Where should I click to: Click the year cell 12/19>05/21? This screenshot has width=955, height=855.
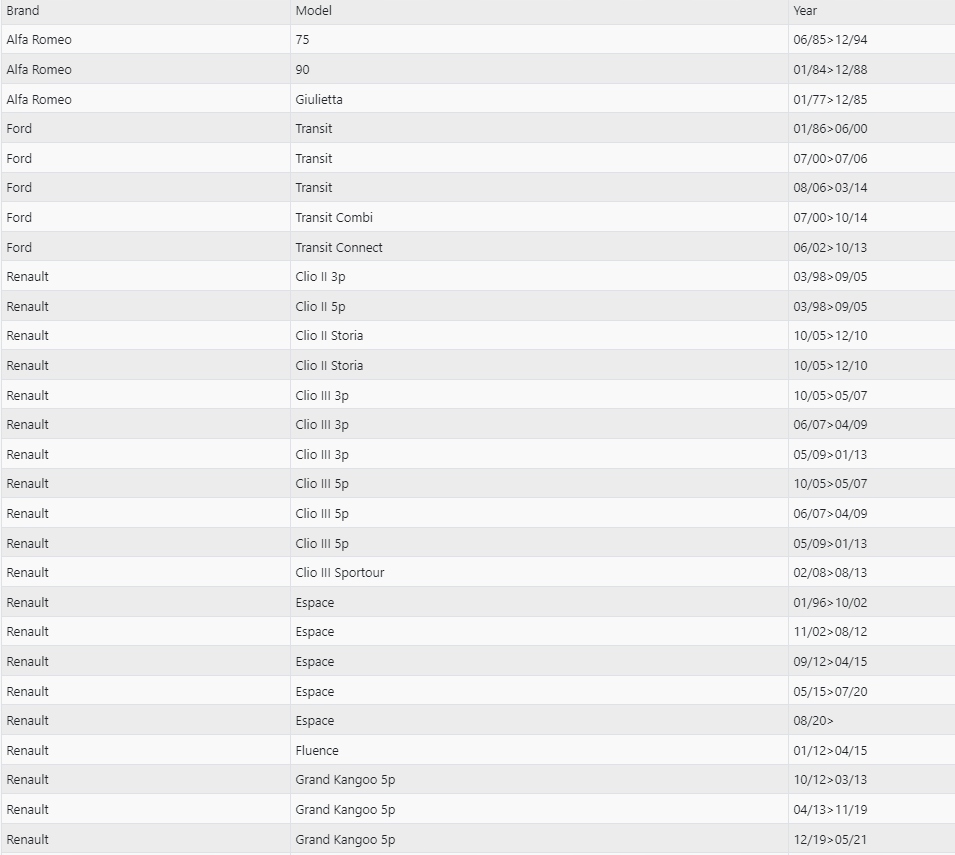pyautogui.click(x=830, y=839)
